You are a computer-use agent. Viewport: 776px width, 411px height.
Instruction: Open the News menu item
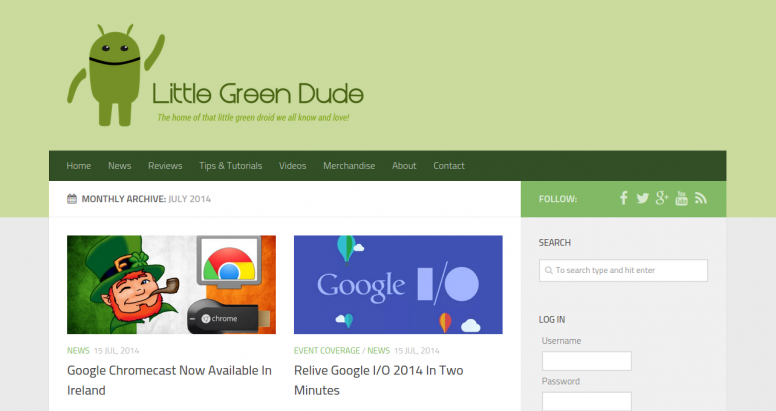click(120, 166)
